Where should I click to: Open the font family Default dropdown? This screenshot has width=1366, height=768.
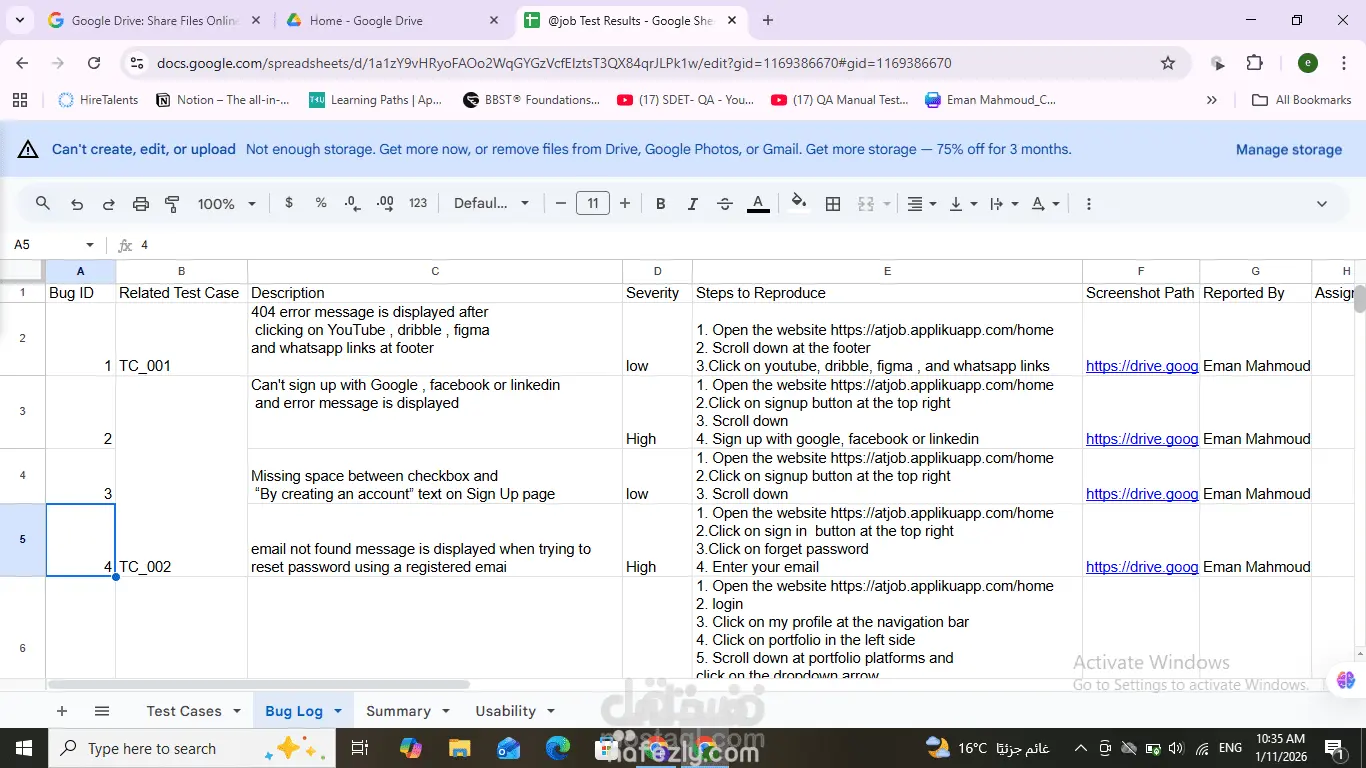click(x=491, y=203)
